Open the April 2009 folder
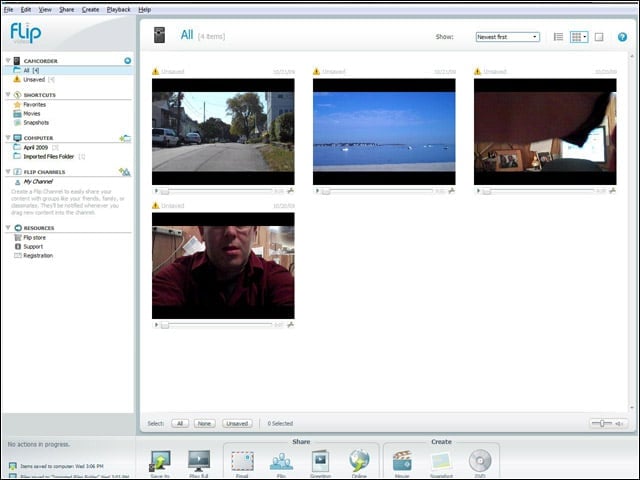Screen dimensions: 640x480 [x=36, y=147]
